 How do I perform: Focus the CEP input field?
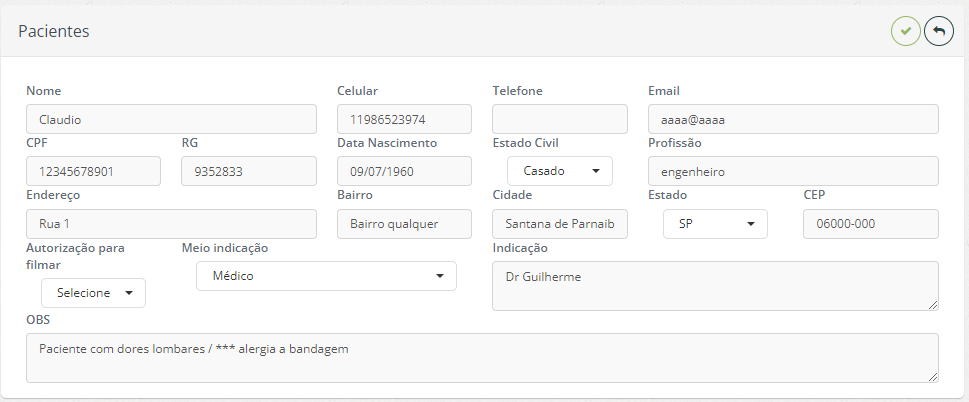(x=871, y=224)
